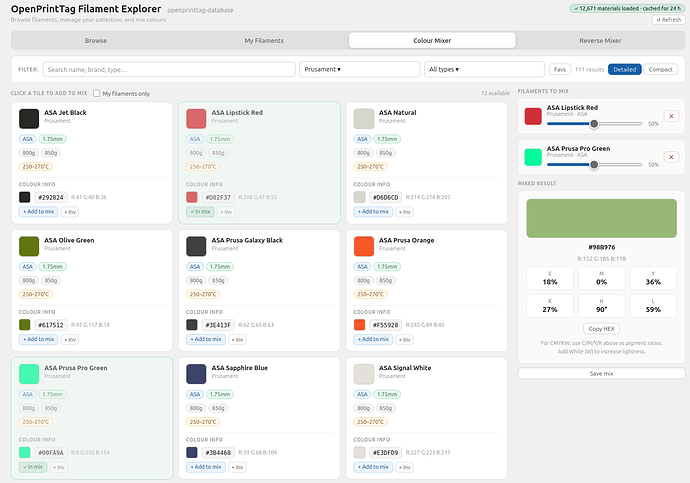Remove ASA Prusa Pro Green from mix
Screen dimensions: 690x483
pyautogui.click(x=671, y=157)
